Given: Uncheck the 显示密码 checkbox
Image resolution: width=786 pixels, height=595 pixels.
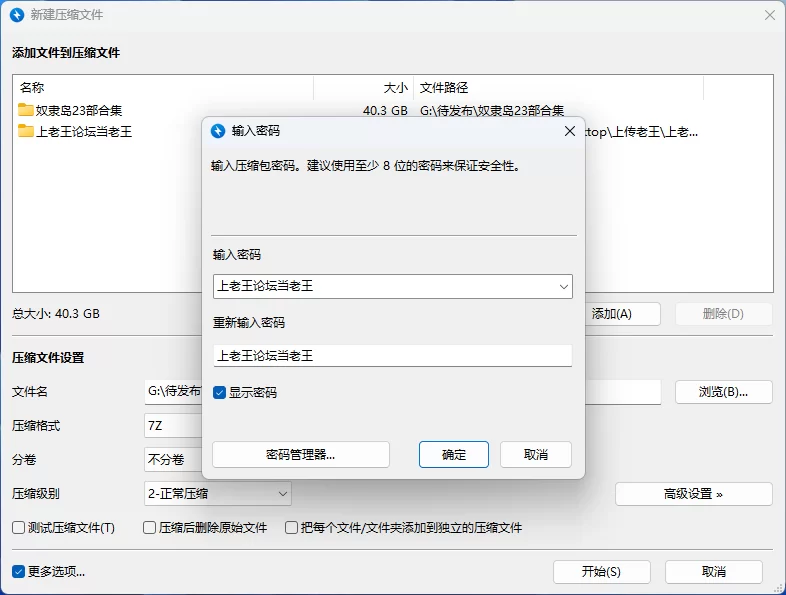Looking at the screenshot, I should 220,393.
